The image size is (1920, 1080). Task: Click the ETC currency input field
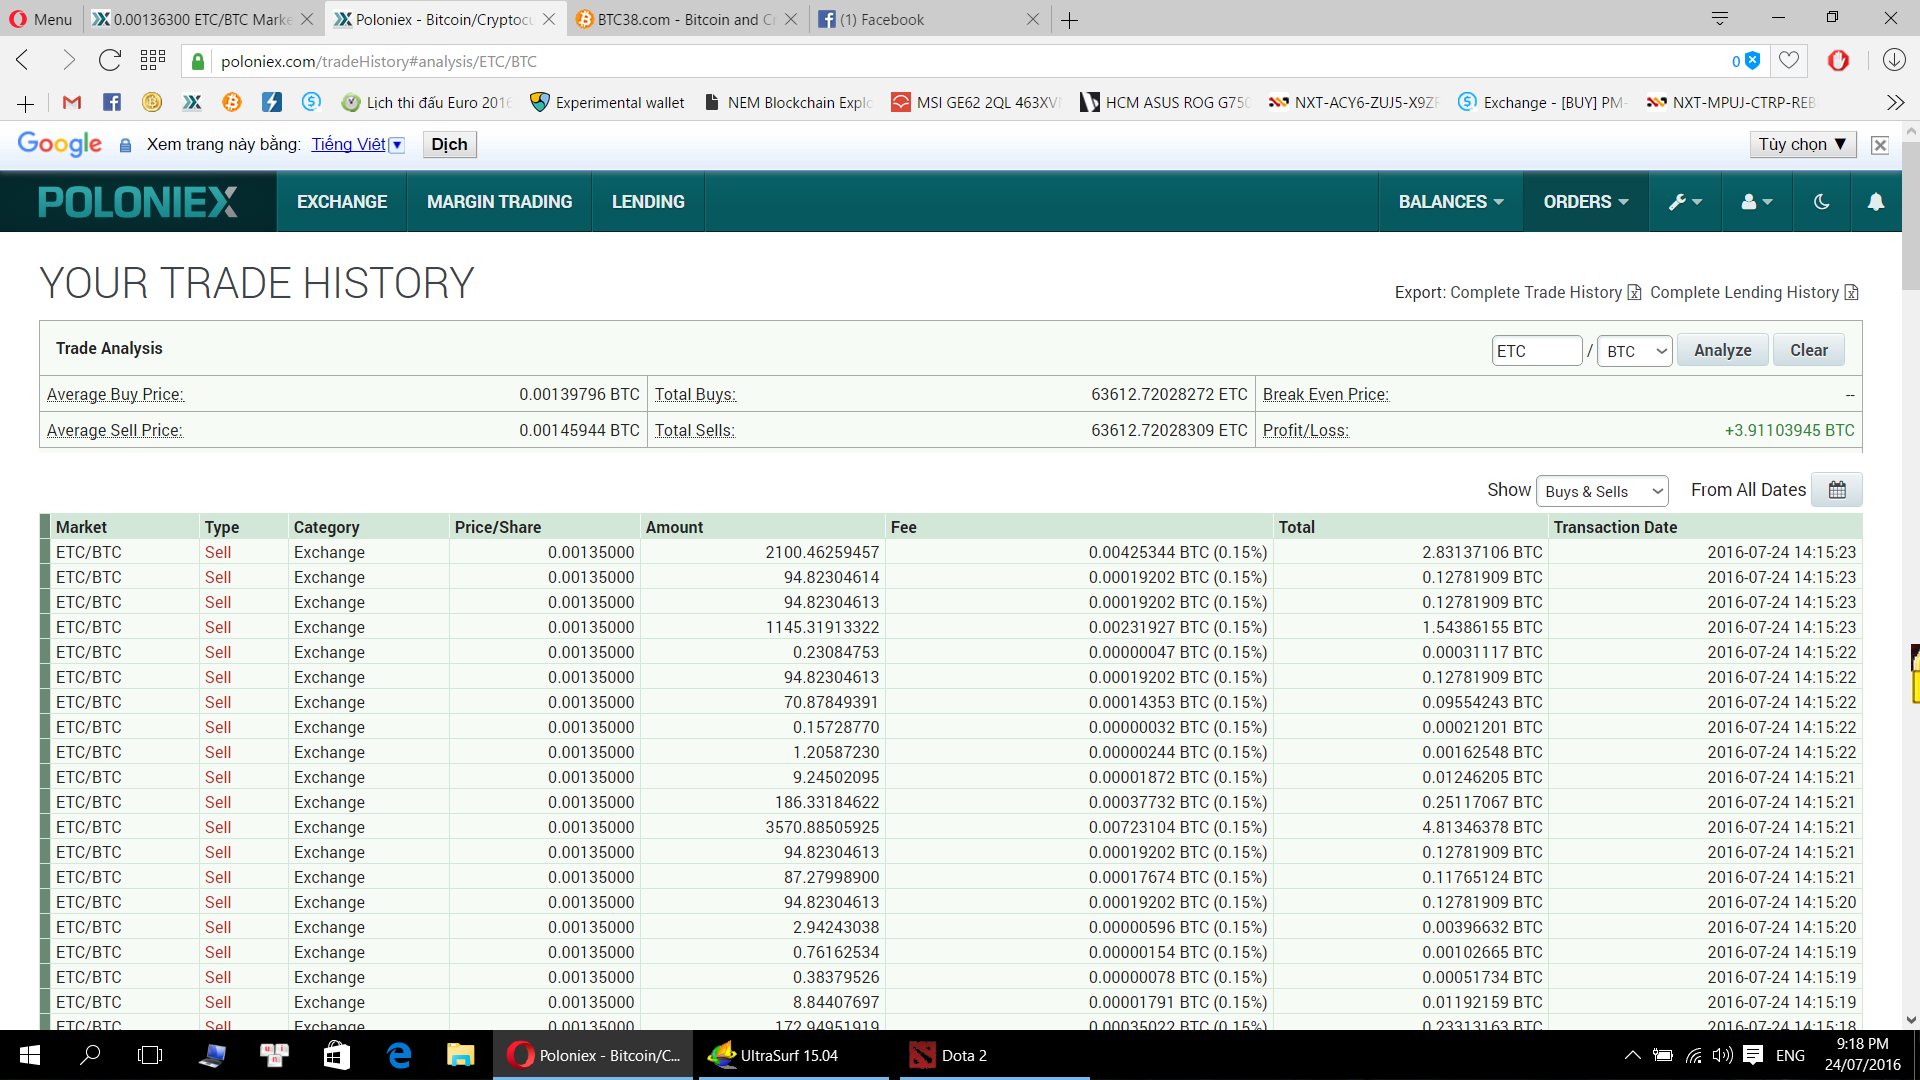(1535, 351)
